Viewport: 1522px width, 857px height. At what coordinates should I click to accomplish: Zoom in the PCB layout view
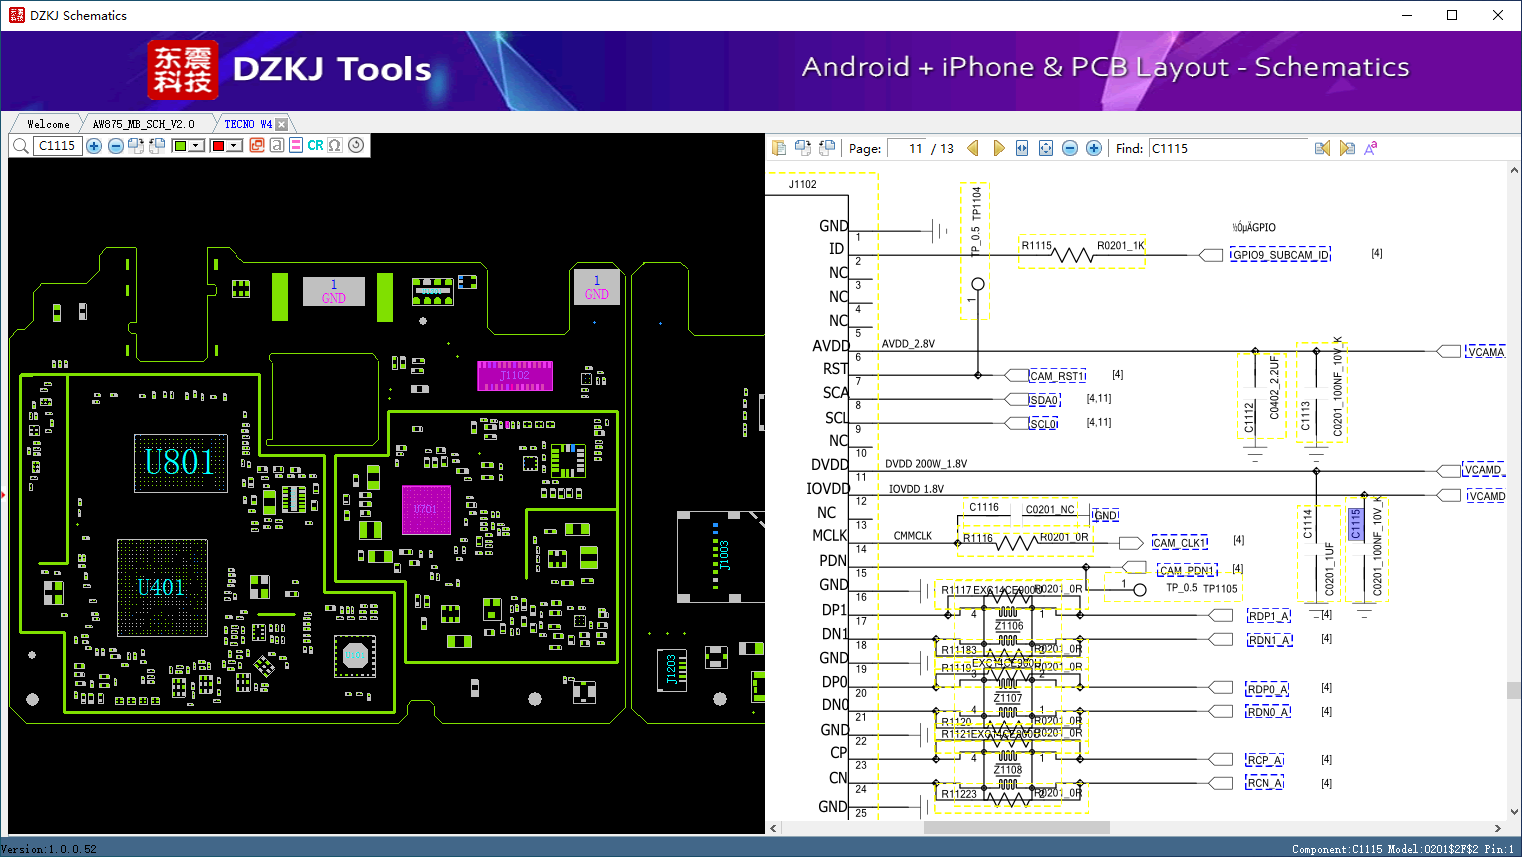click(94, 146)
